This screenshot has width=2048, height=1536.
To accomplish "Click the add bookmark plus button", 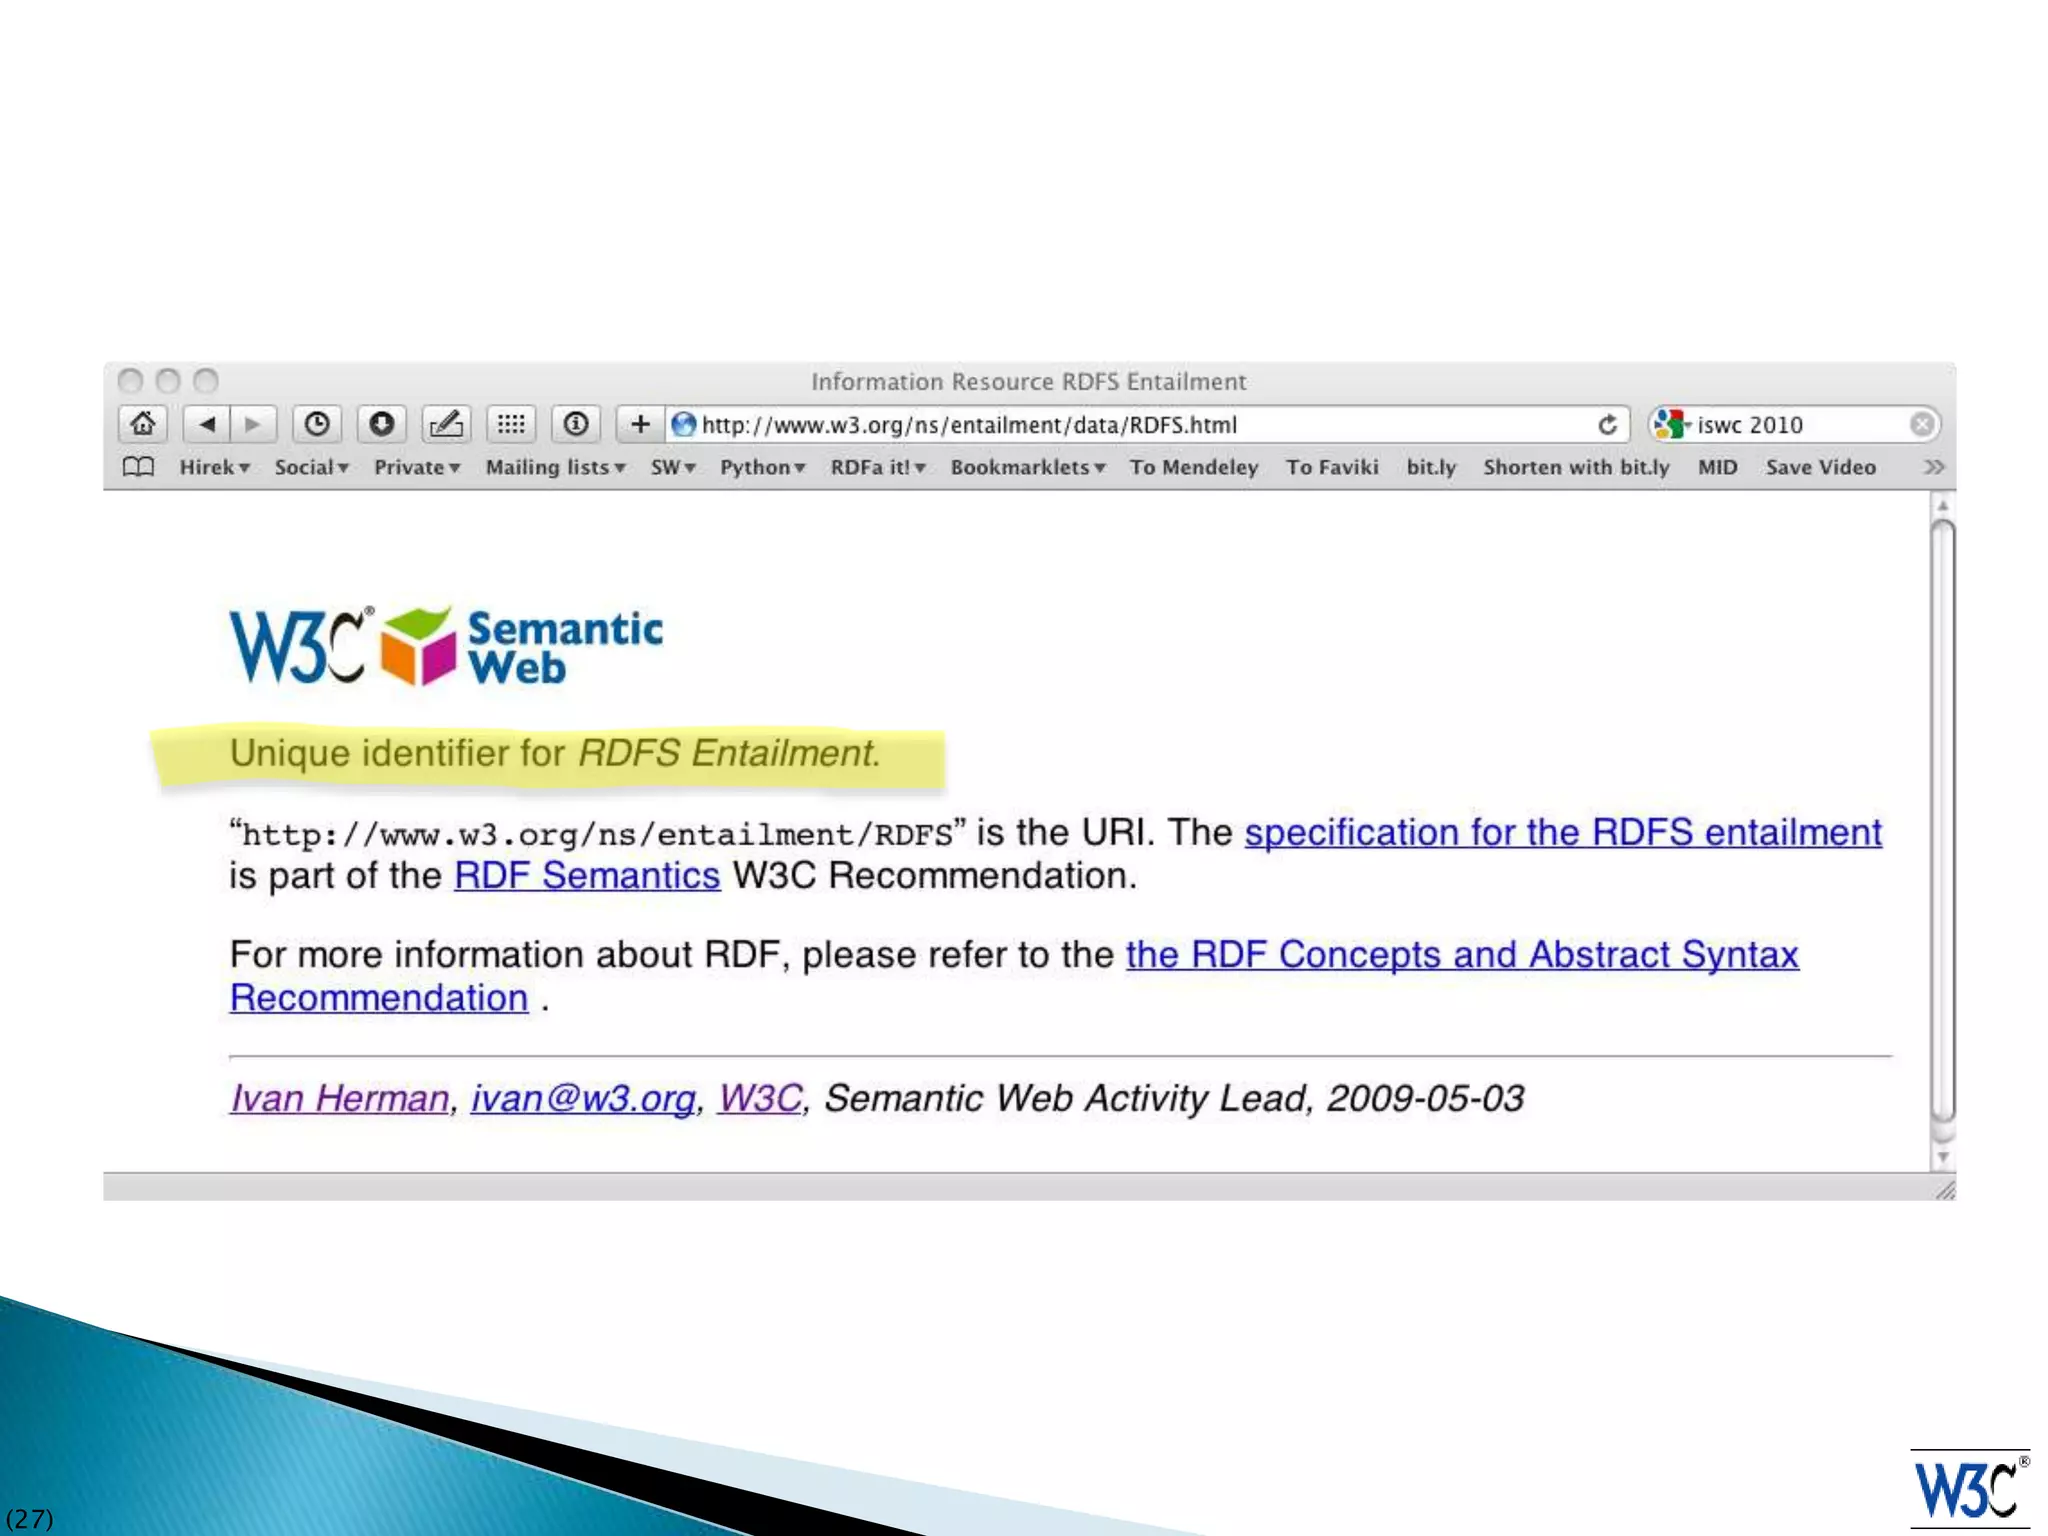I will pos(640,424).
